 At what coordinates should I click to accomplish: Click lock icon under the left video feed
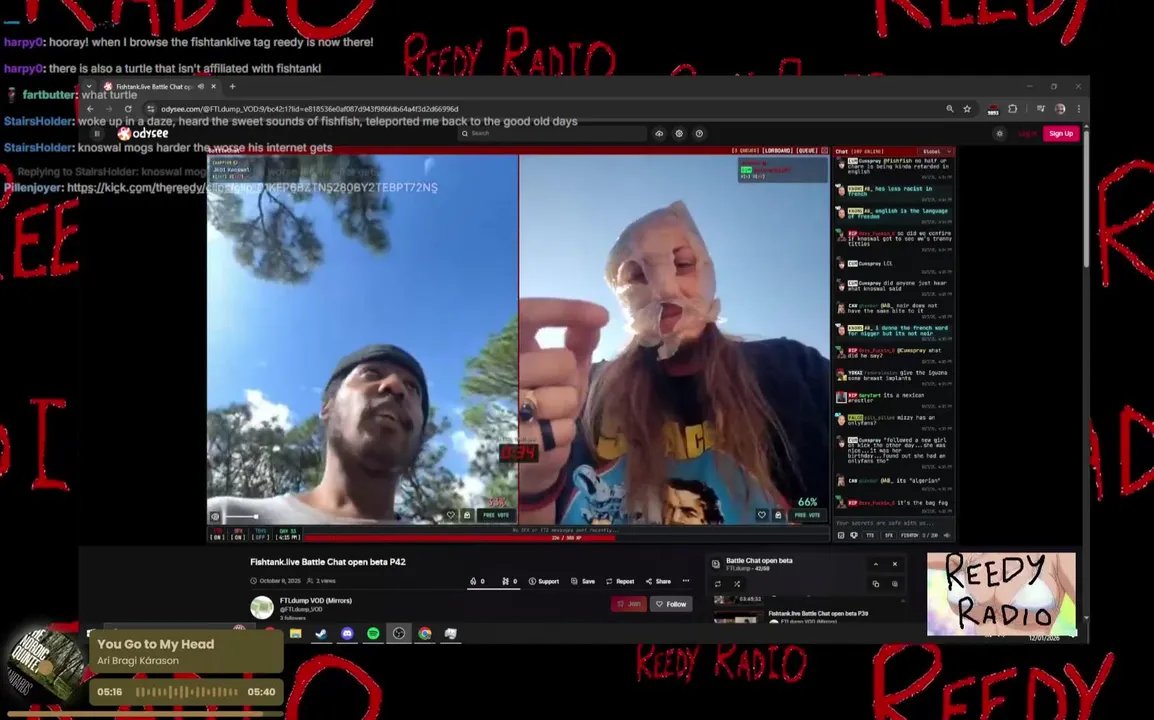(467, 515)
